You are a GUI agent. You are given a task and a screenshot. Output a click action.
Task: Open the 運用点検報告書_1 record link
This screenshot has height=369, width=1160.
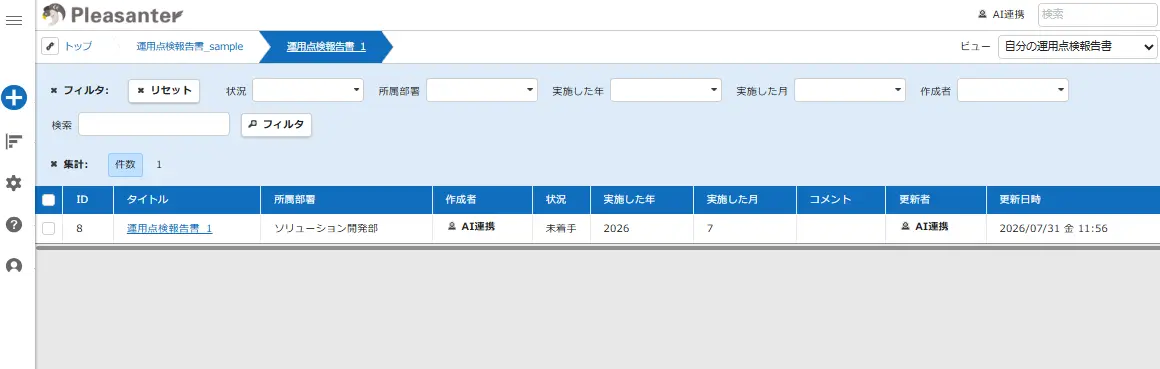pos(169,228)
